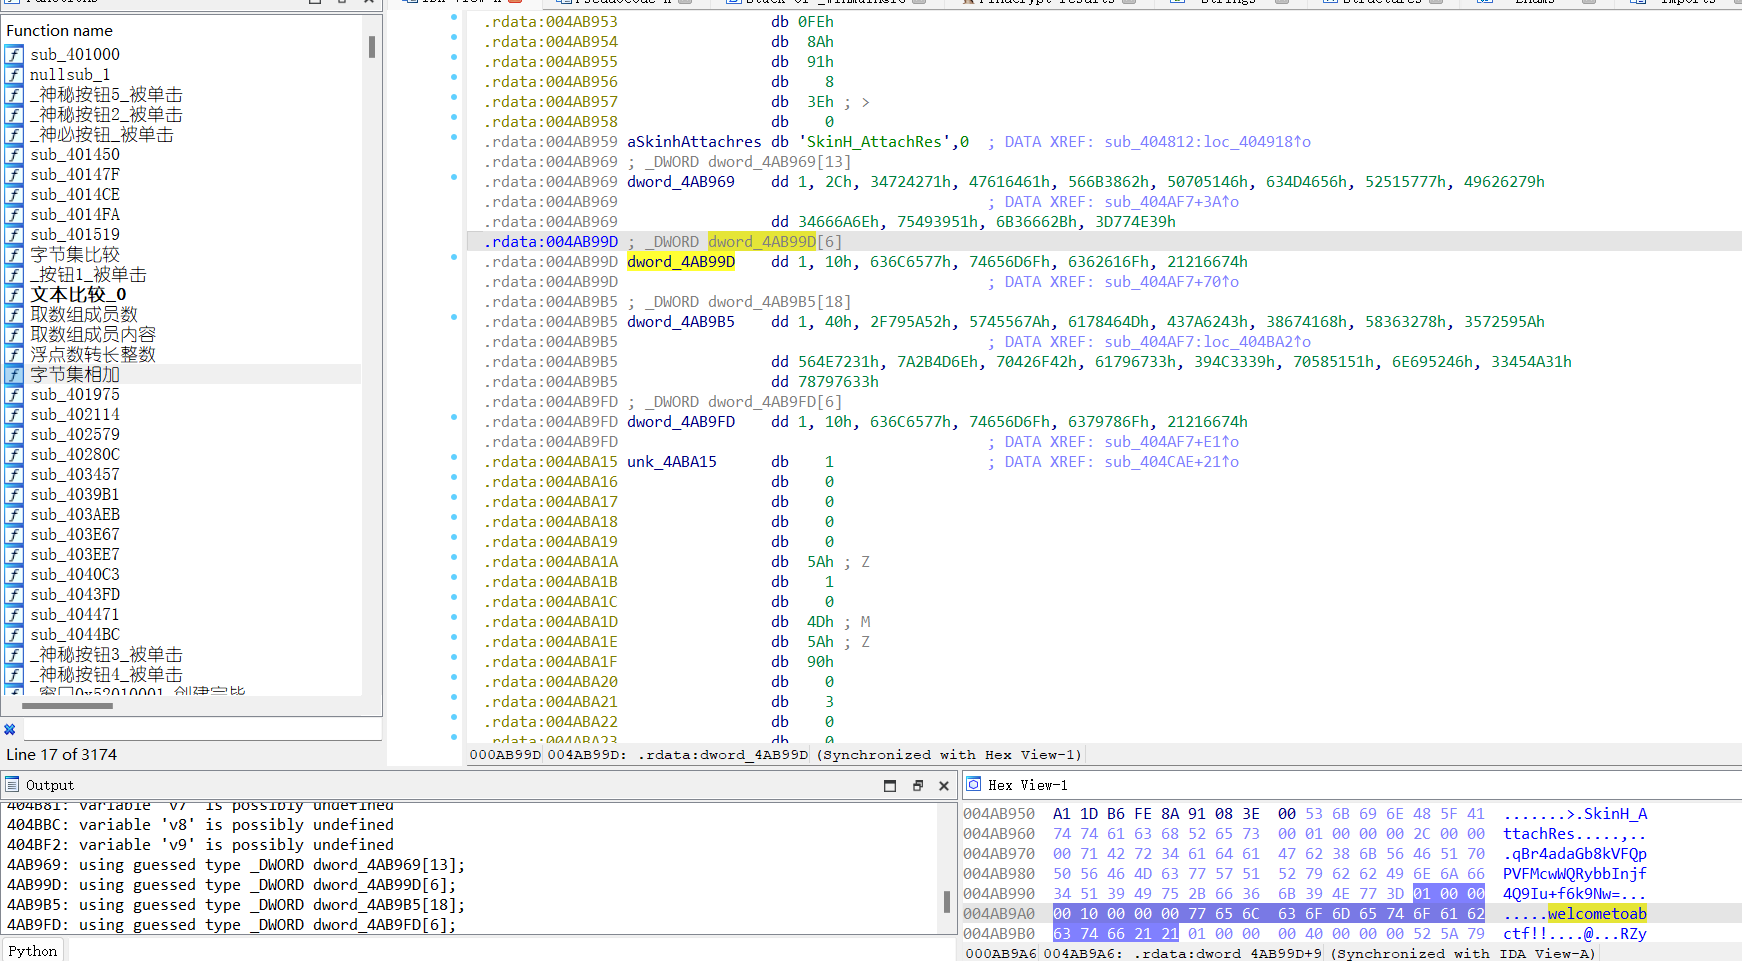
Task: Select 取数组成员内容 function
Action: pyautogui.click(x=93, y=335)
